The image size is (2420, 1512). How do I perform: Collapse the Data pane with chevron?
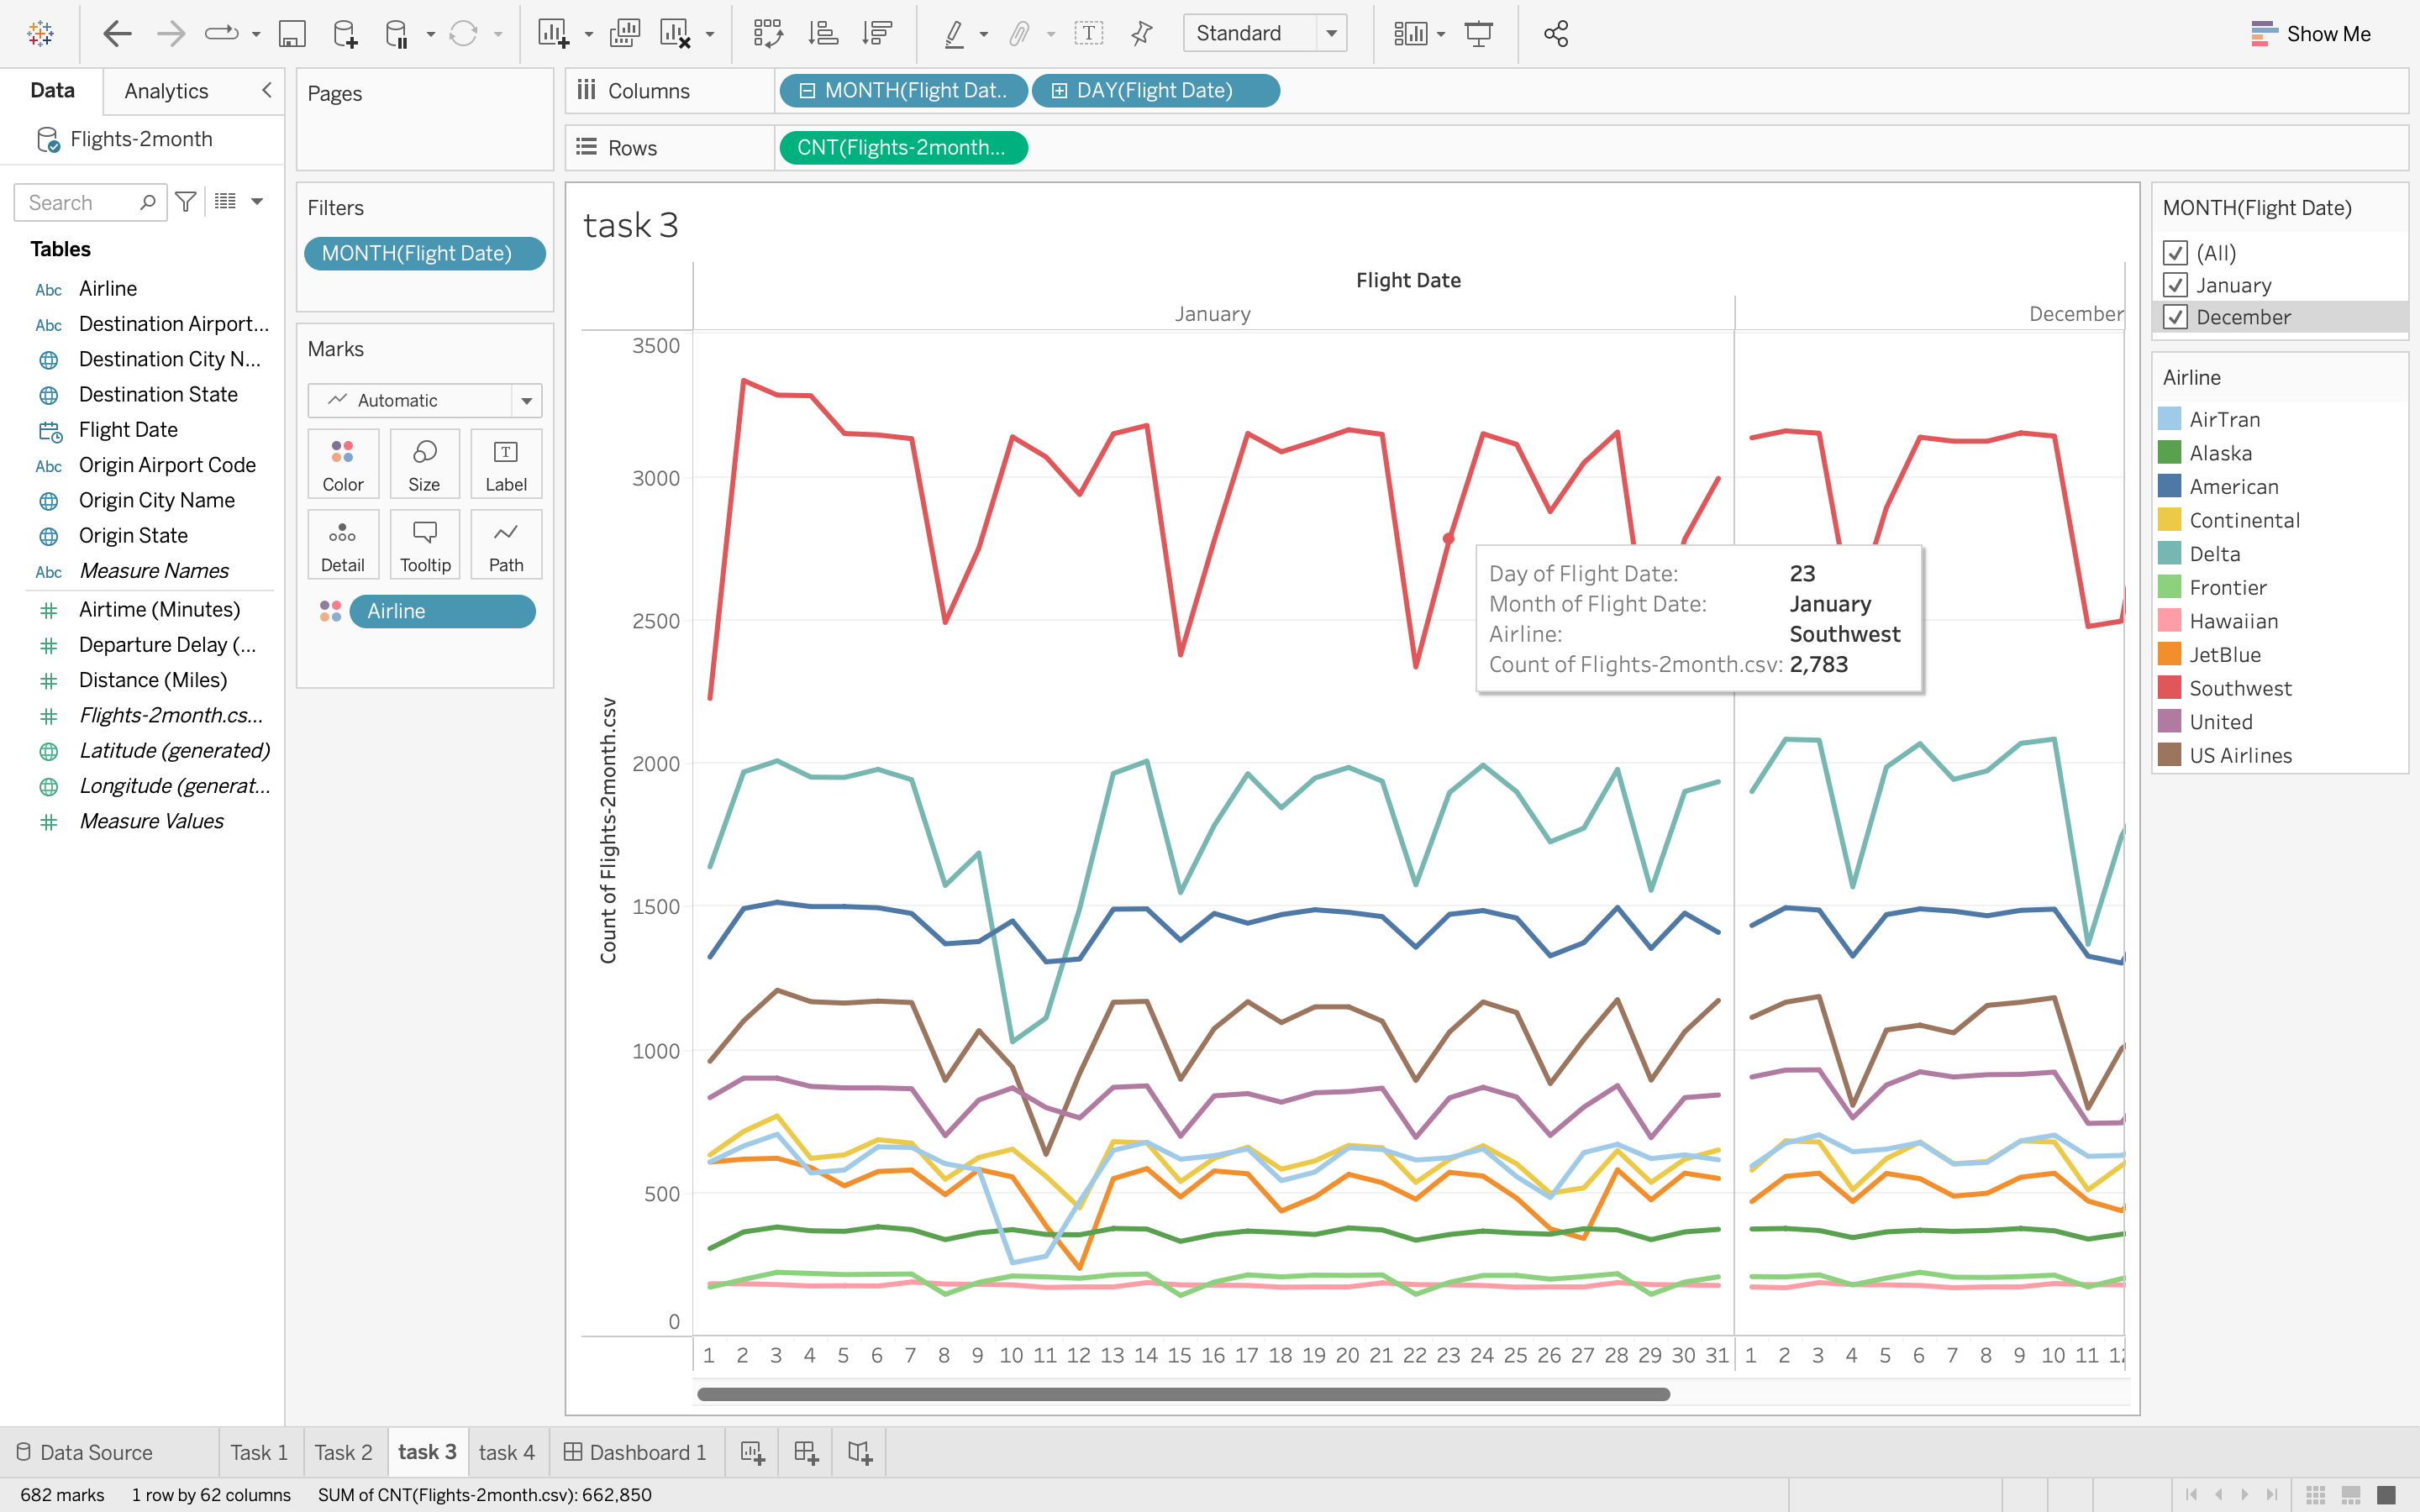pyautogui.click(x=266, y=90)
